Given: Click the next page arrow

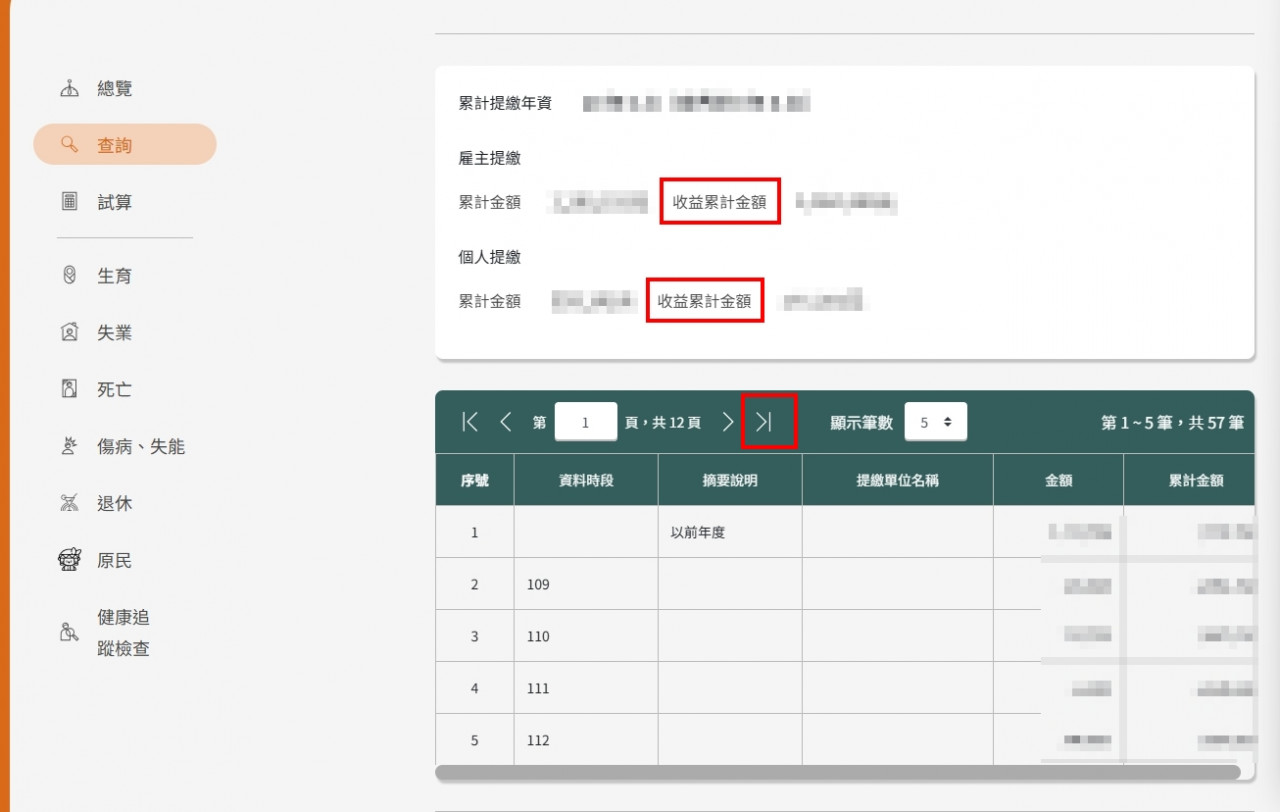Looking at the screenshot, I should click(x=728, y=421).
